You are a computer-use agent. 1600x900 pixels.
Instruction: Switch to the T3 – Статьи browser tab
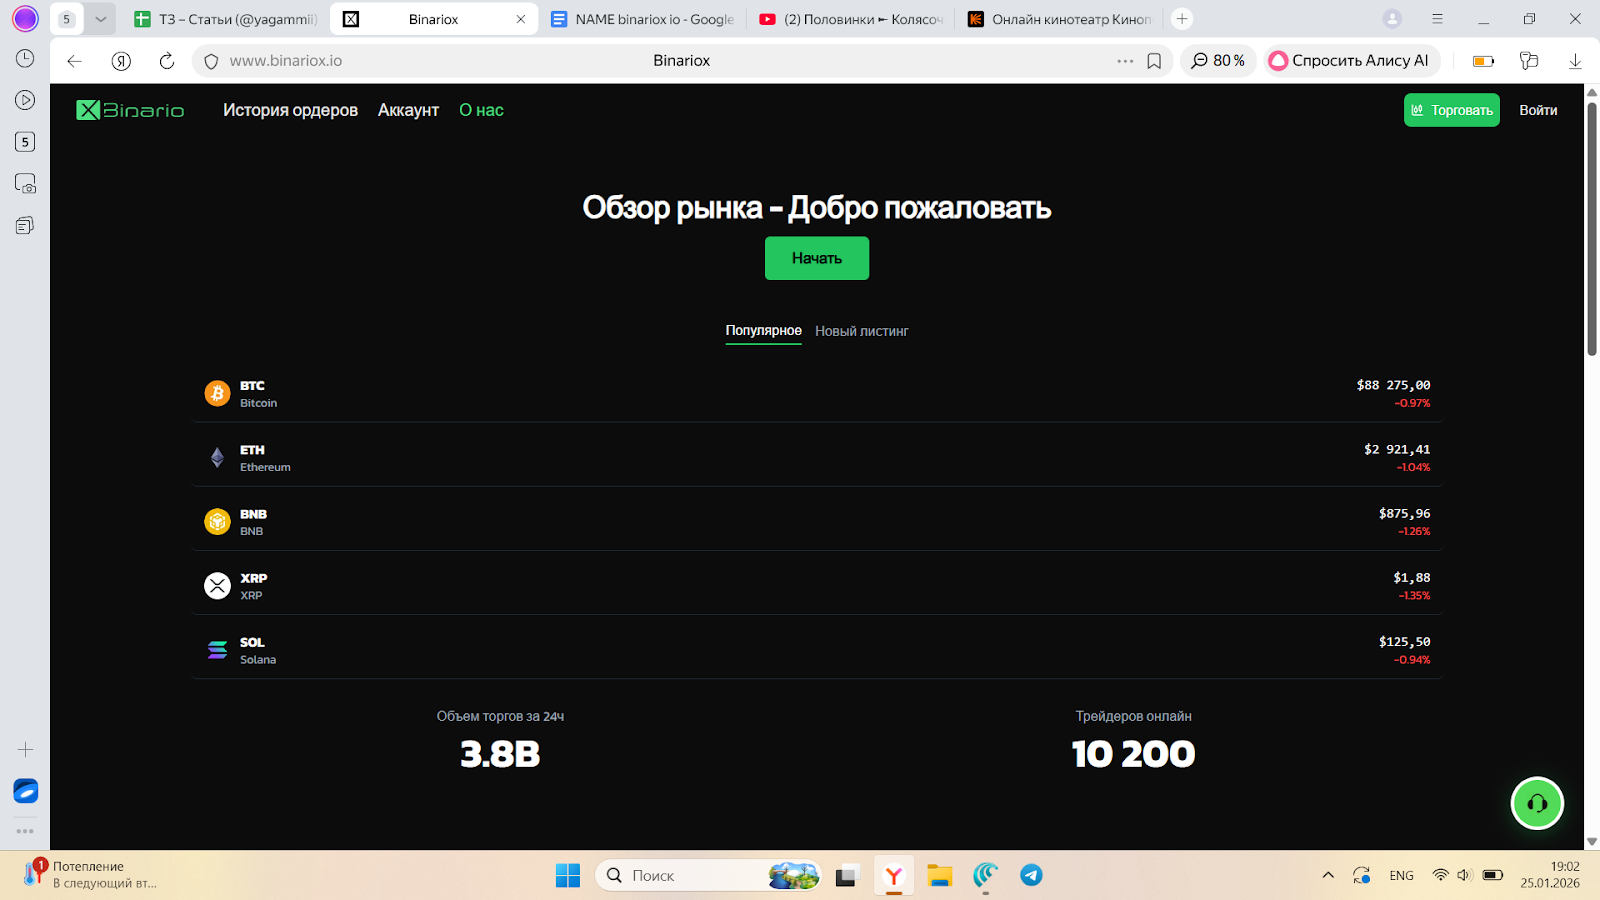(x=225, y=19)
